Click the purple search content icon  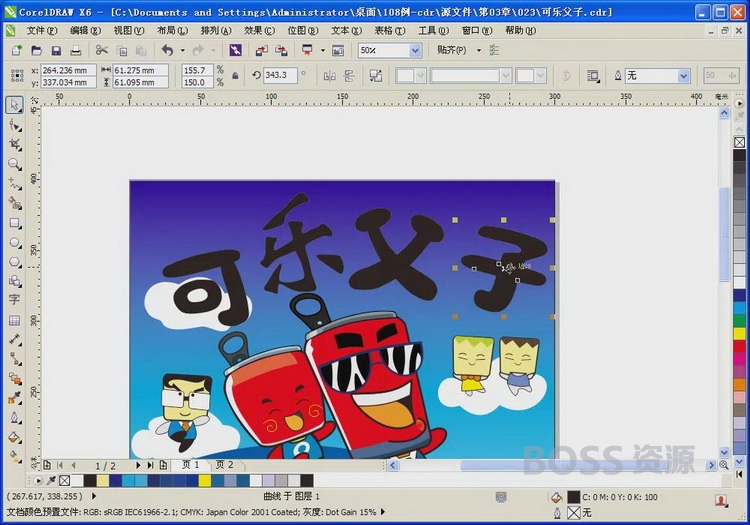[235, 50]
